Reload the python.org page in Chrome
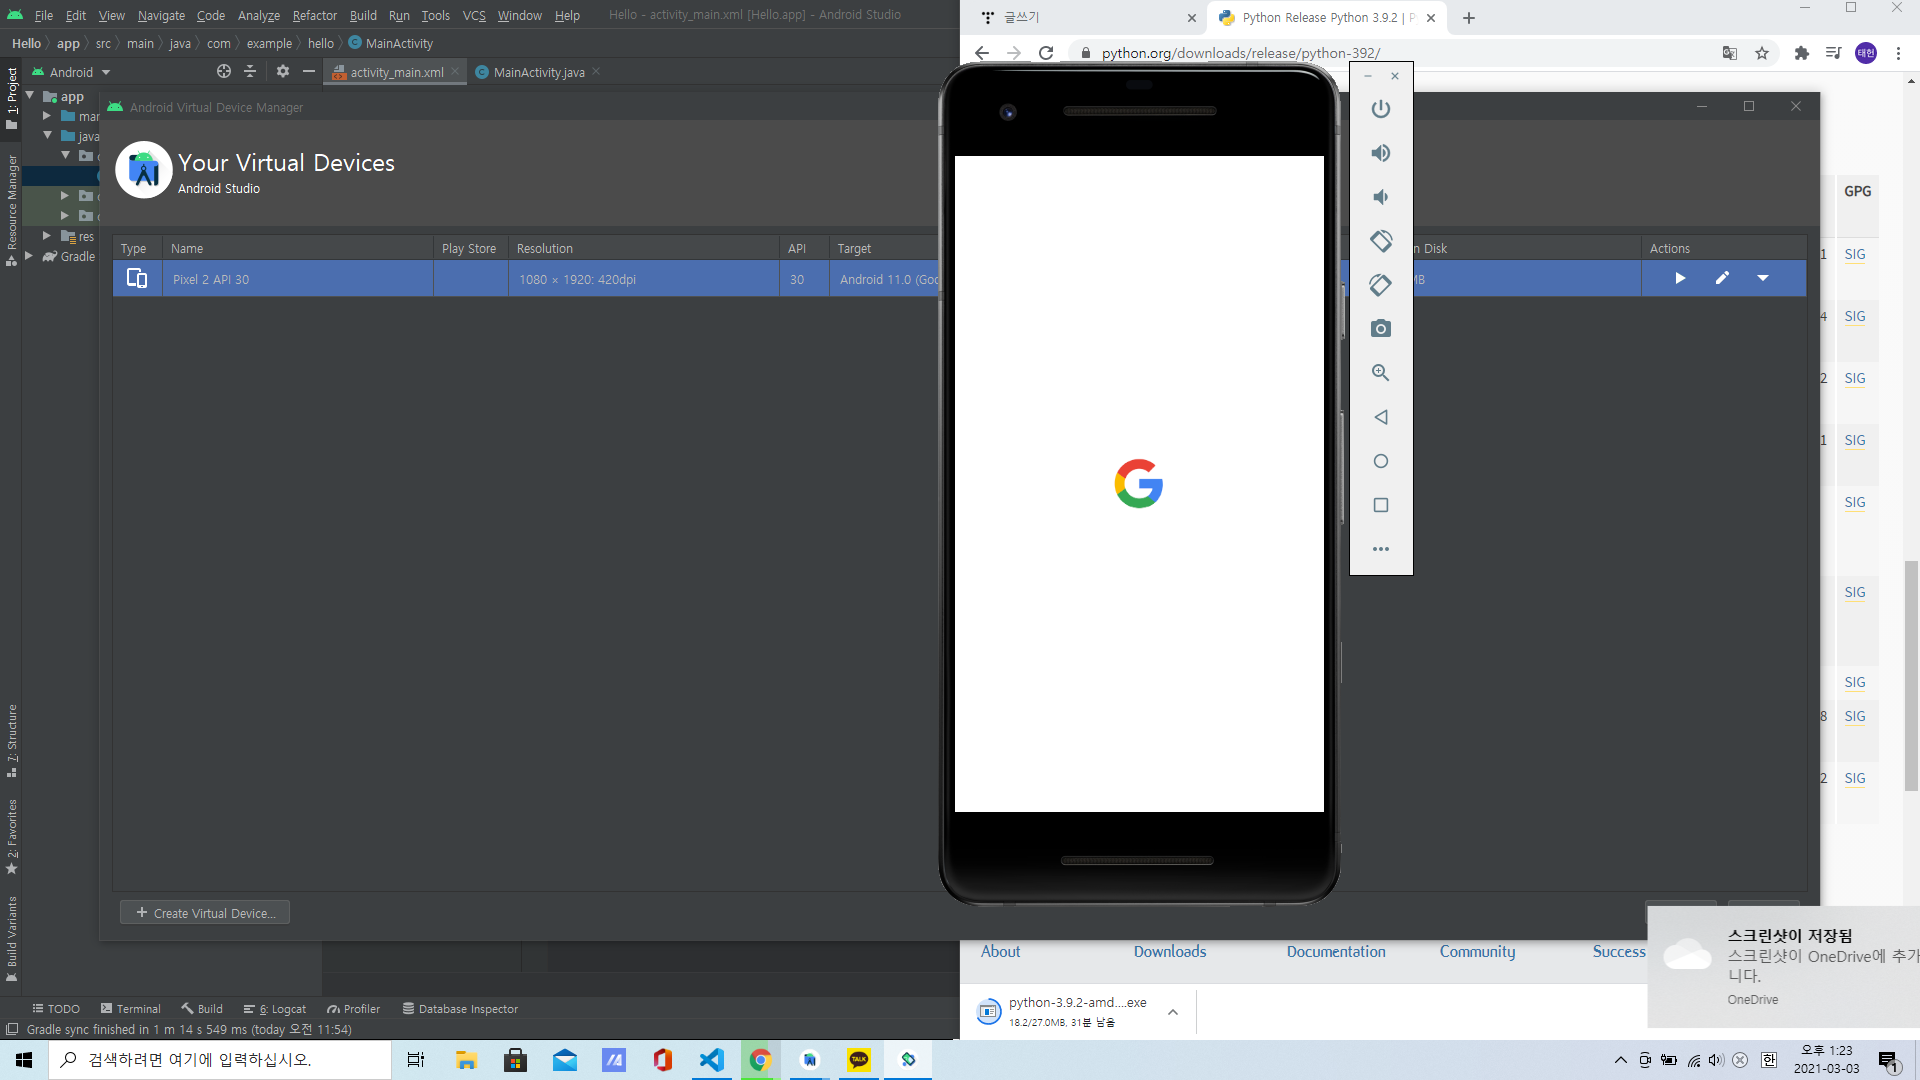 pyautogui.click(x=1046, y=53)
